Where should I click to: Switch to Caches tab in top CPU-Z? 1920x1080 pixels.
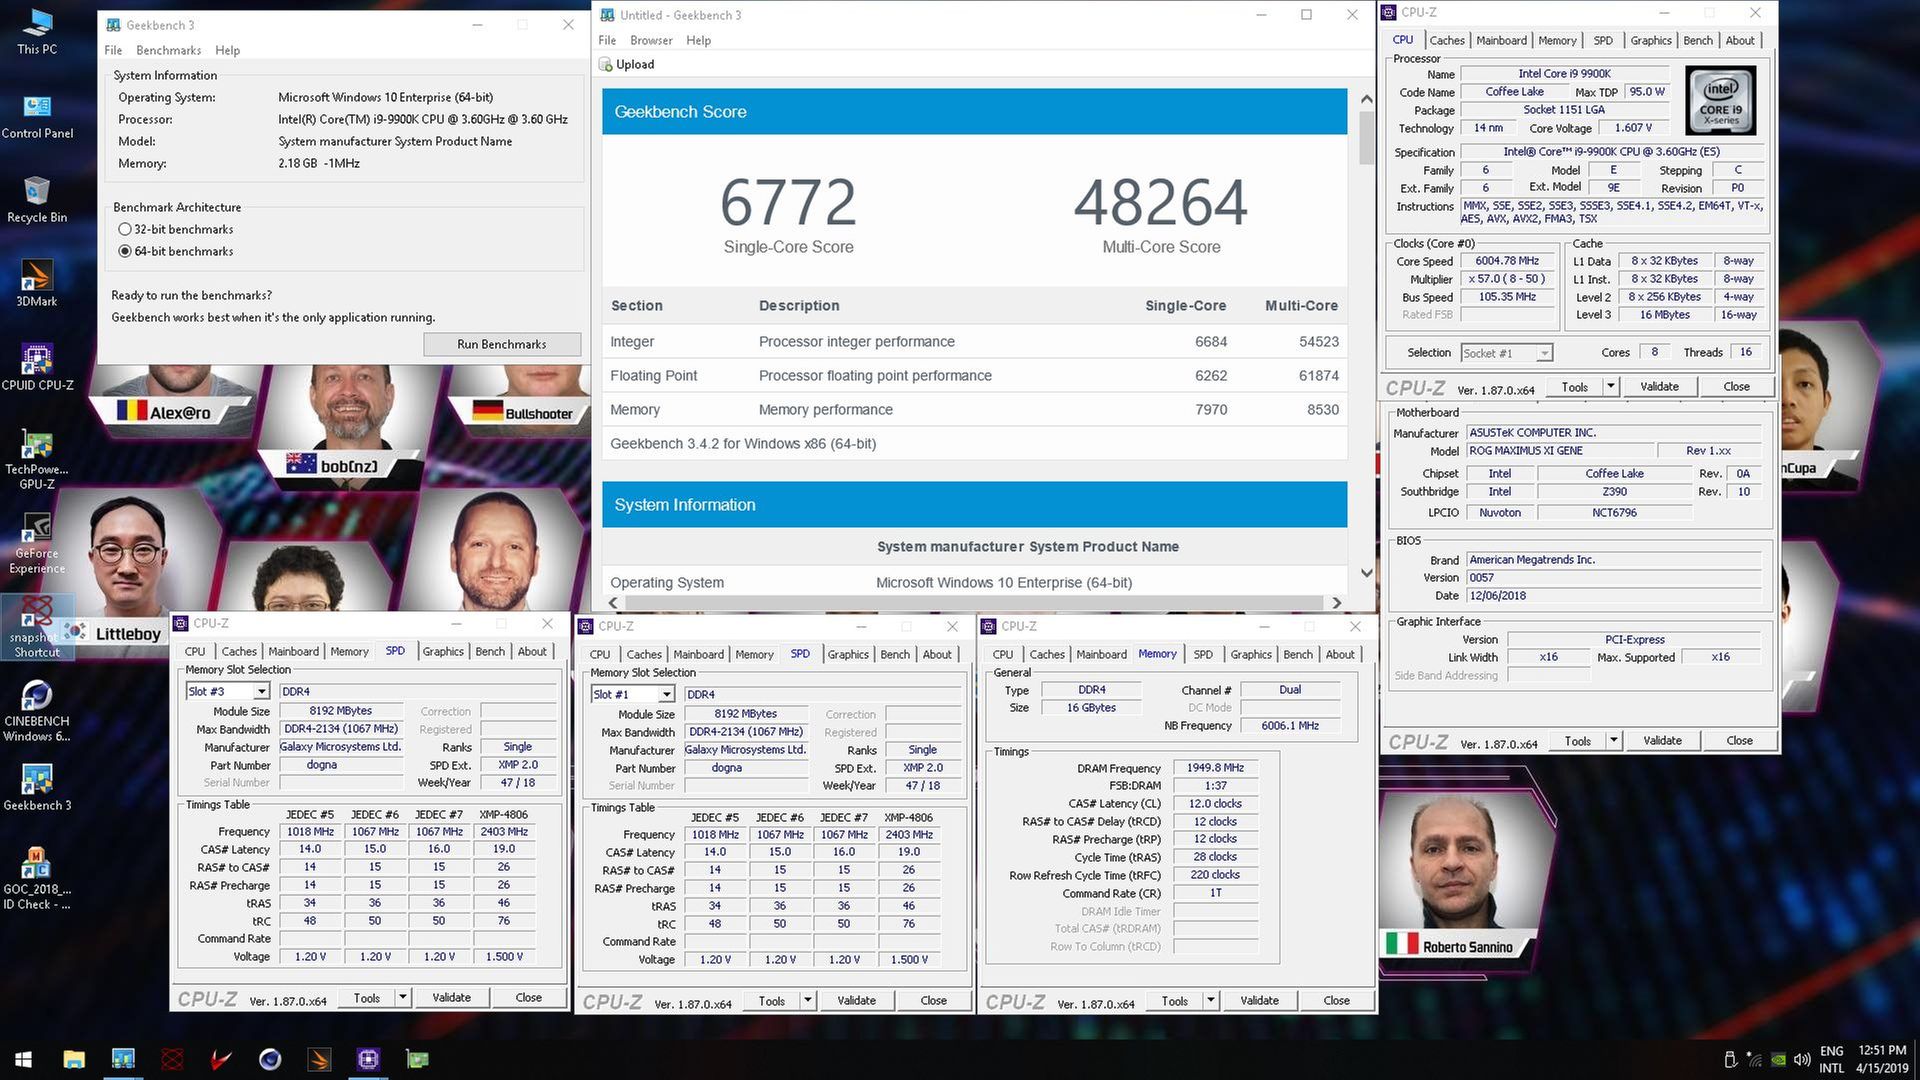coord(1446,40)
